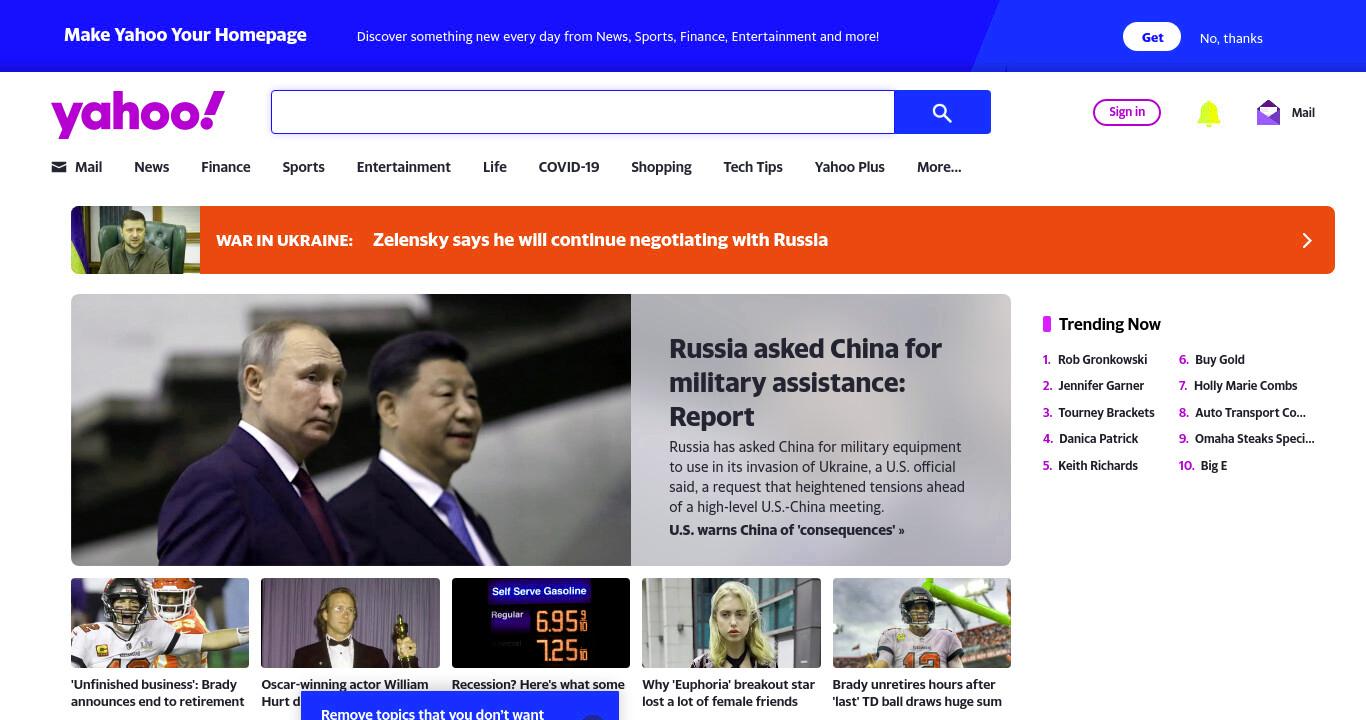
Task: Select trending topic Danica Patrick
Action: (1098, 438)
